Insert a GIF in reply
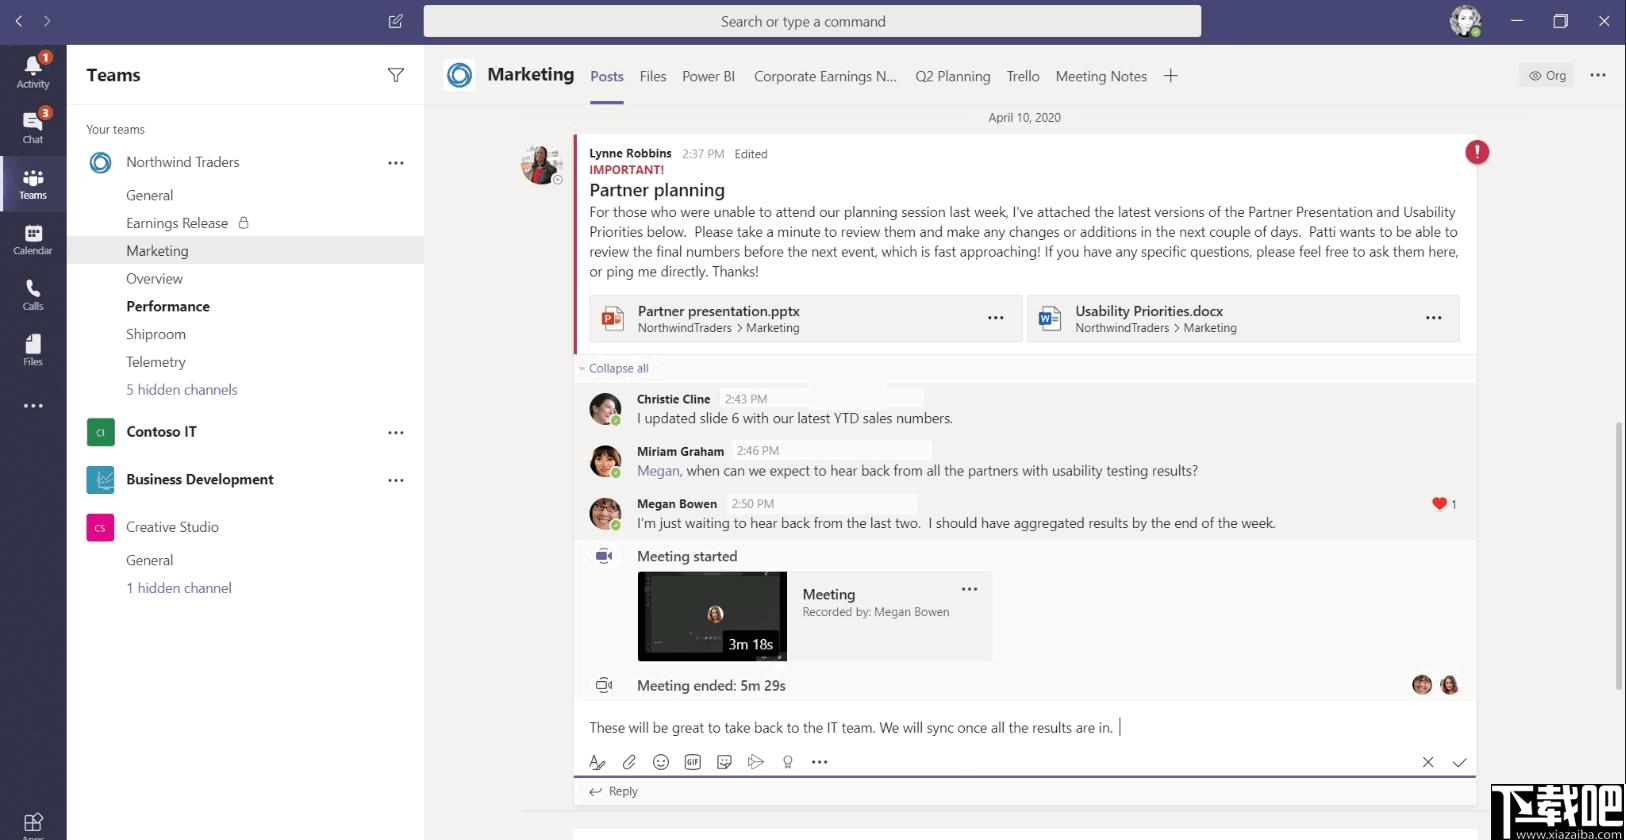1626x840 pixels. pyautogui.click(x=693, y=762)
